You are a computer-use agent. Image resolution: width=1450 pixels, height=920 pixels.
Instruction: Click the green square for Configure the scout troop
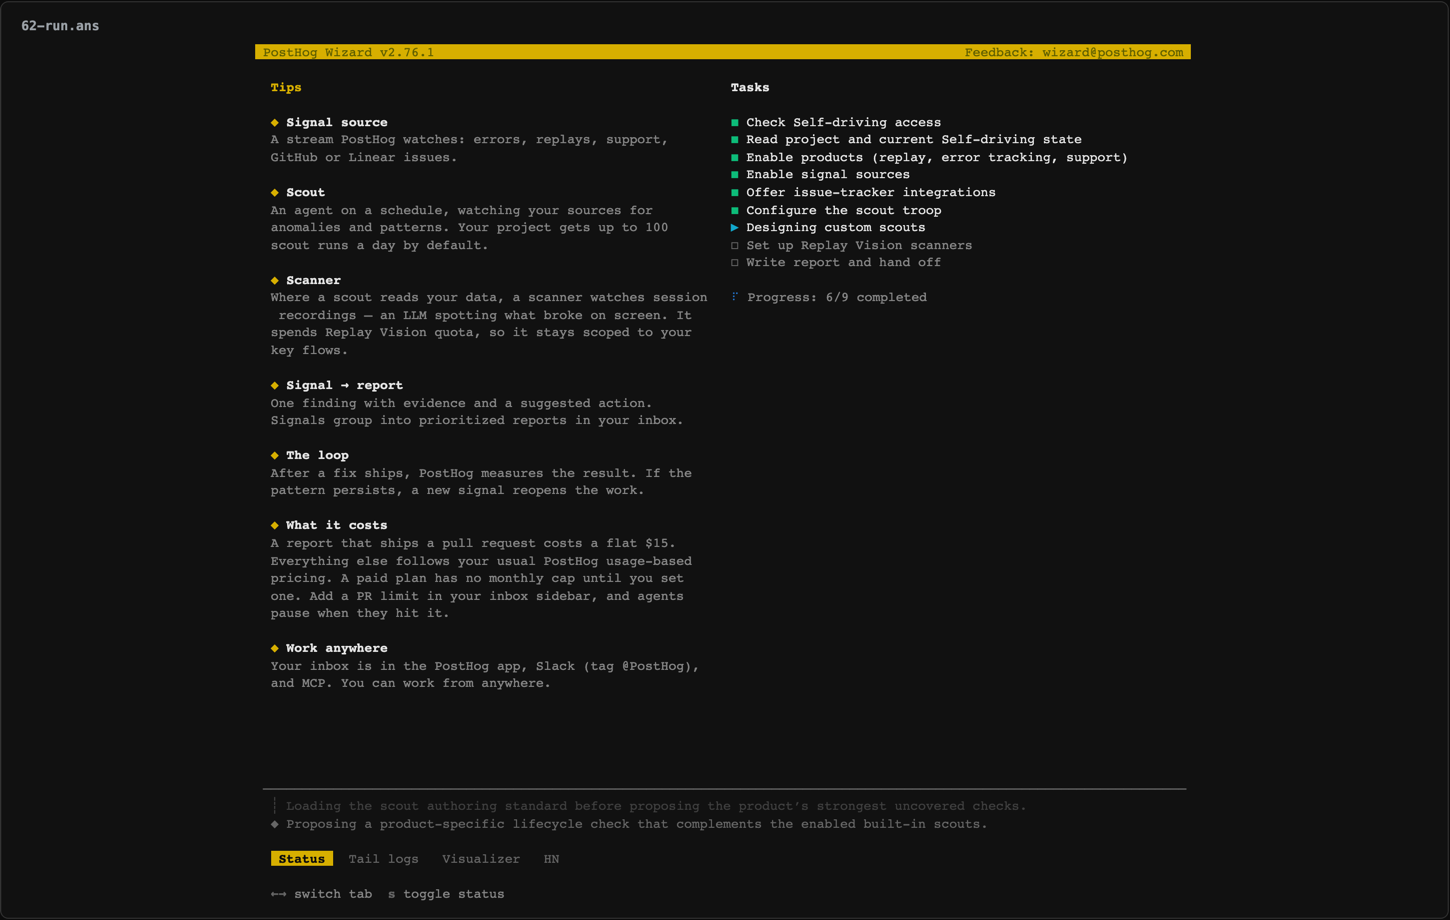(735, 211)
